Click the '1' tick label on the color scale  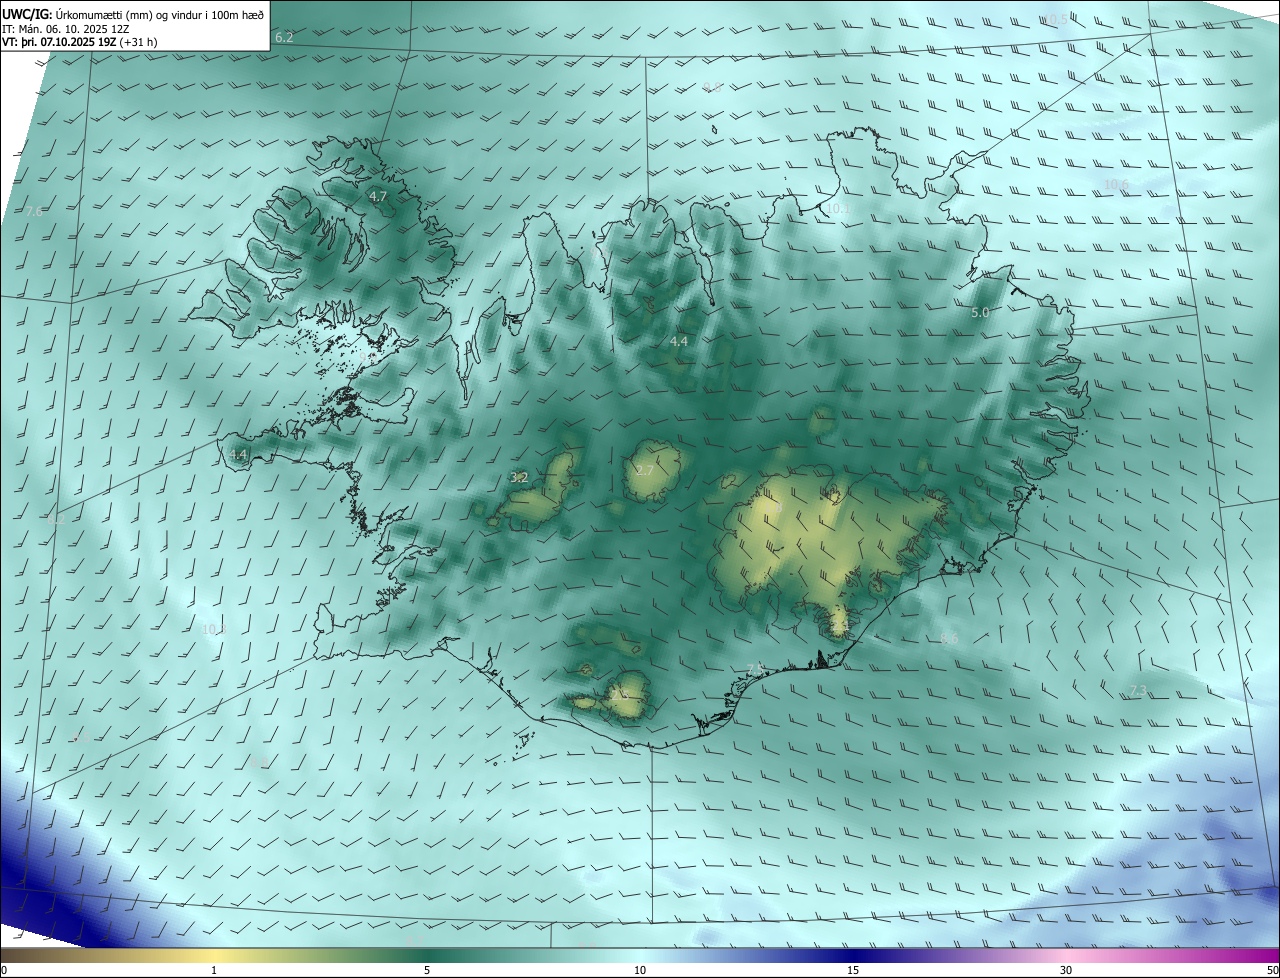(x=214, y=970)
